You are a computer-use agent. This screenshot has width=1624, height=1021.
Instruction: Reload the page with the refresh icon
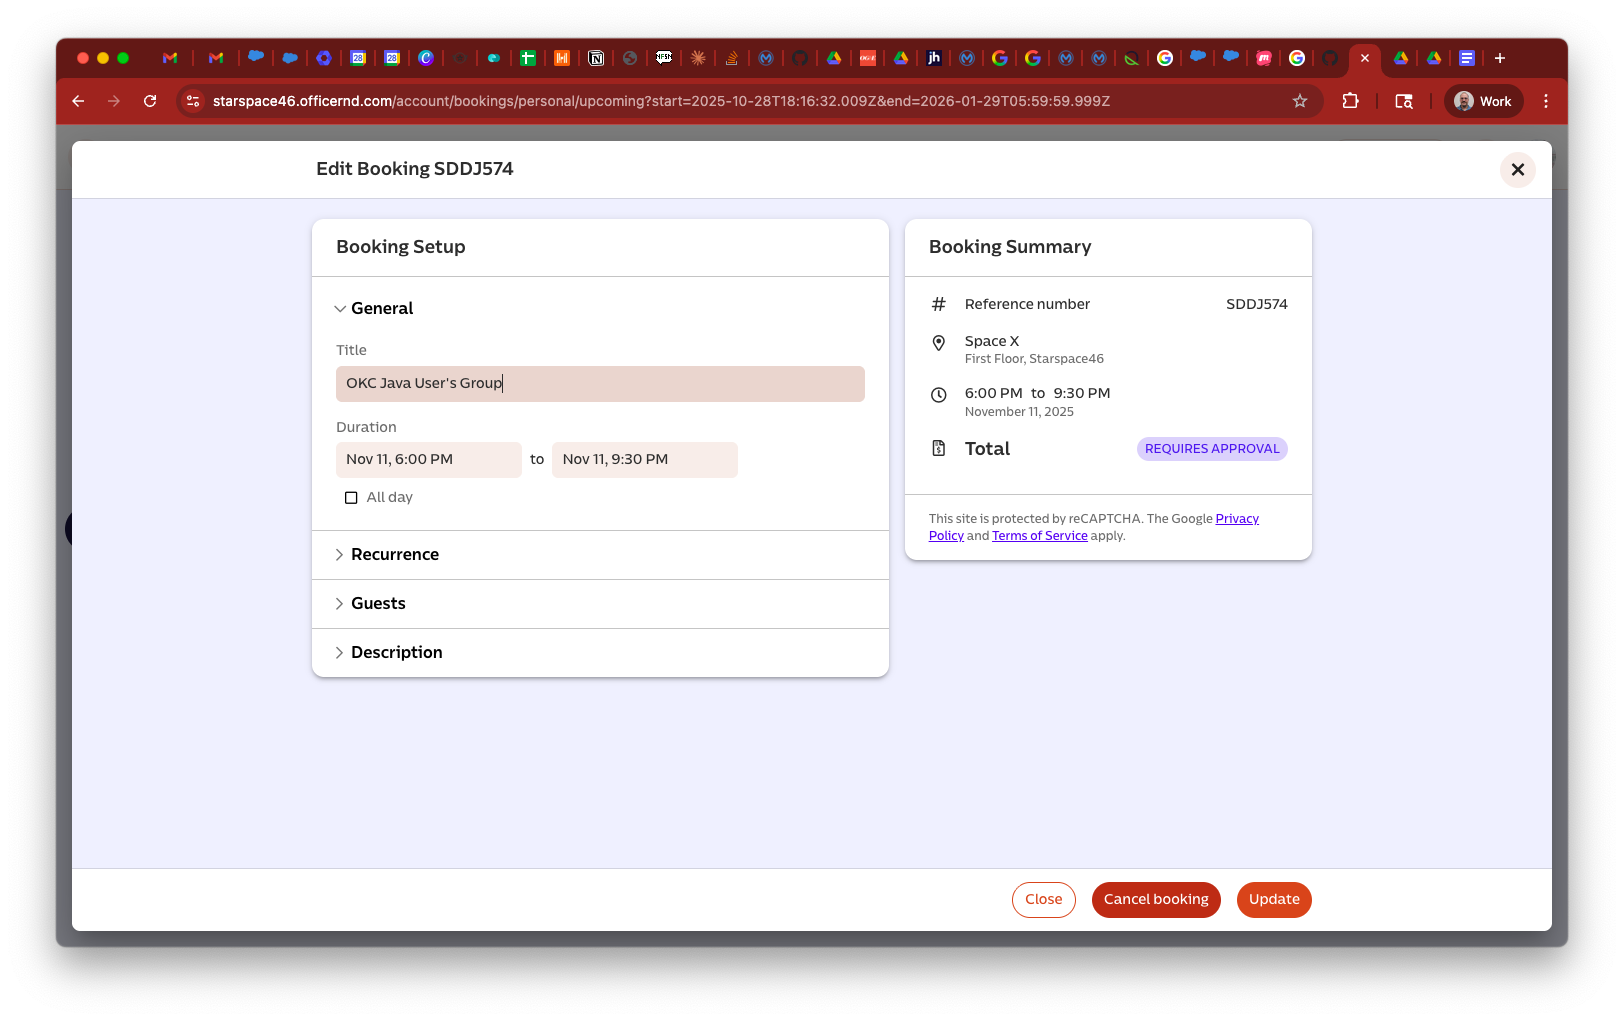pos(150,101)
